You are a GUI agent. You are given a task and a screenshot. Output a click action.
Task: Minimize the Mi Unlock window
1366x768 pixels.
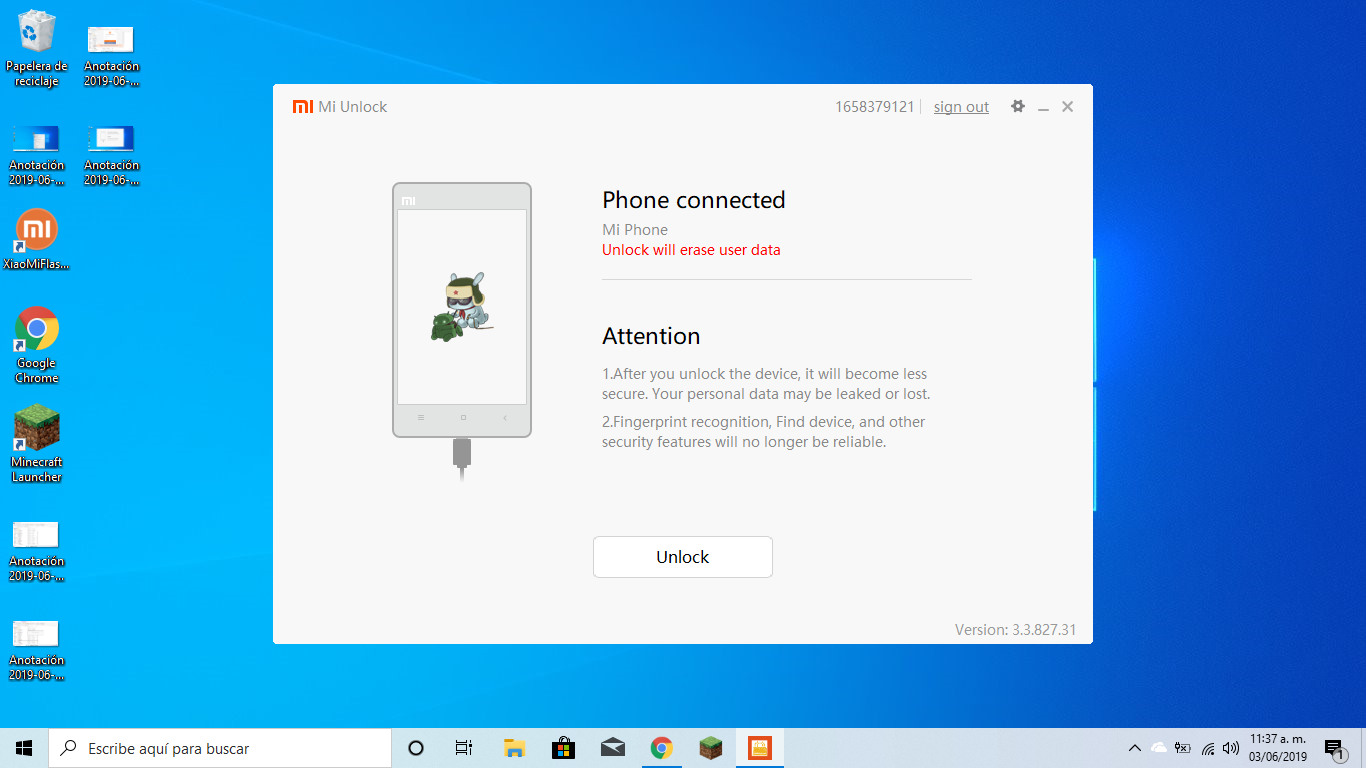(1043, 107)
